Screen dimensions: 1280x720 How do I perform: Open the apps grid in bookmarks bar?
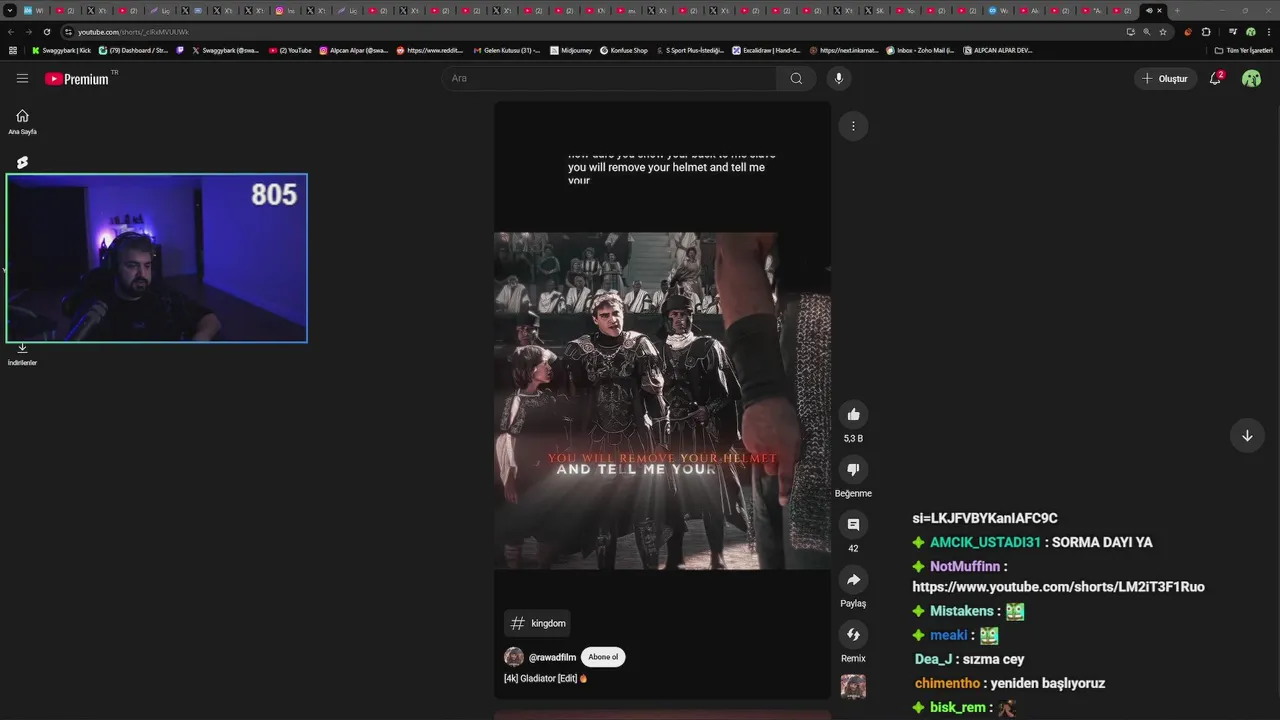(x=12, y=50)
